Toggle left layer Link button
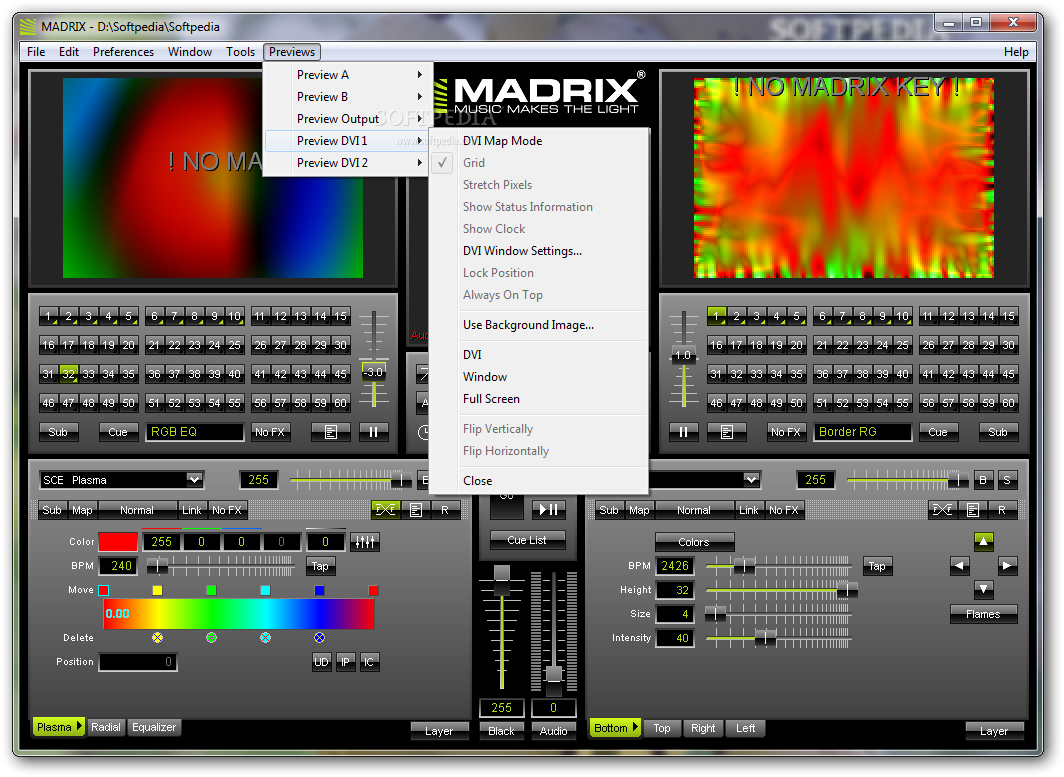 click(x=192, y=510)
